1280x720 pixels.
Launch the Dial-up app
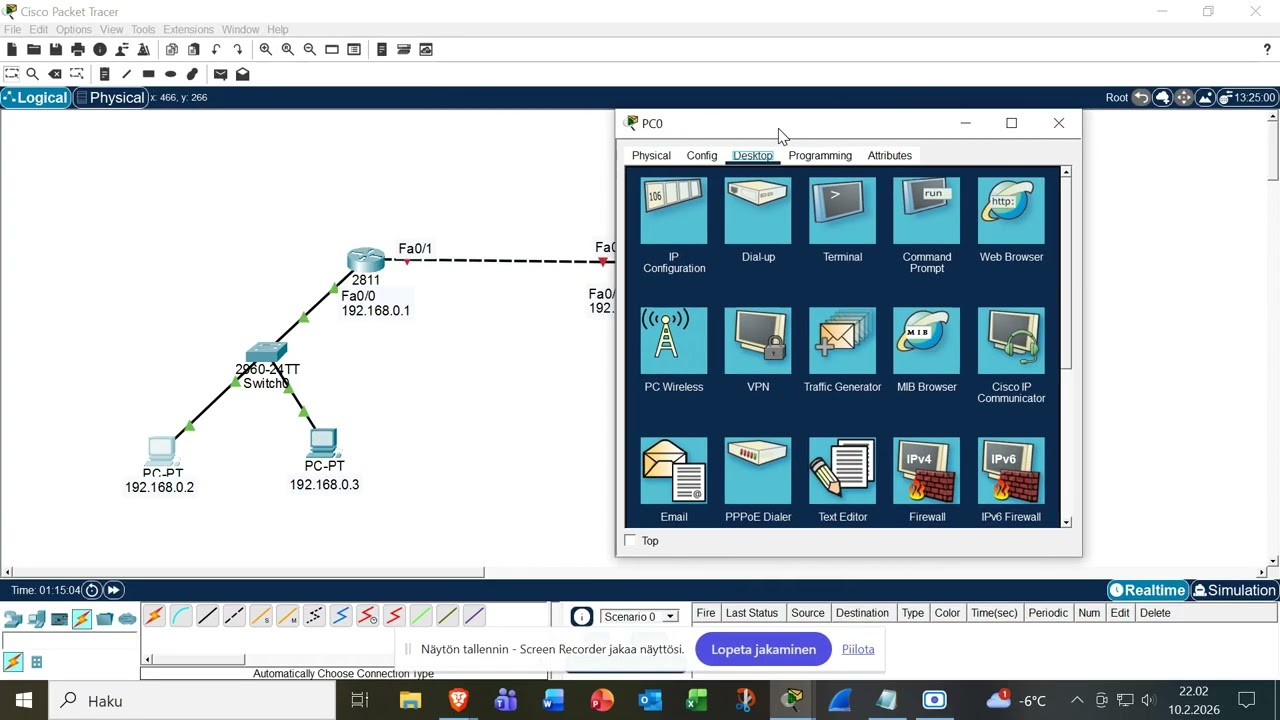(758, 221)
